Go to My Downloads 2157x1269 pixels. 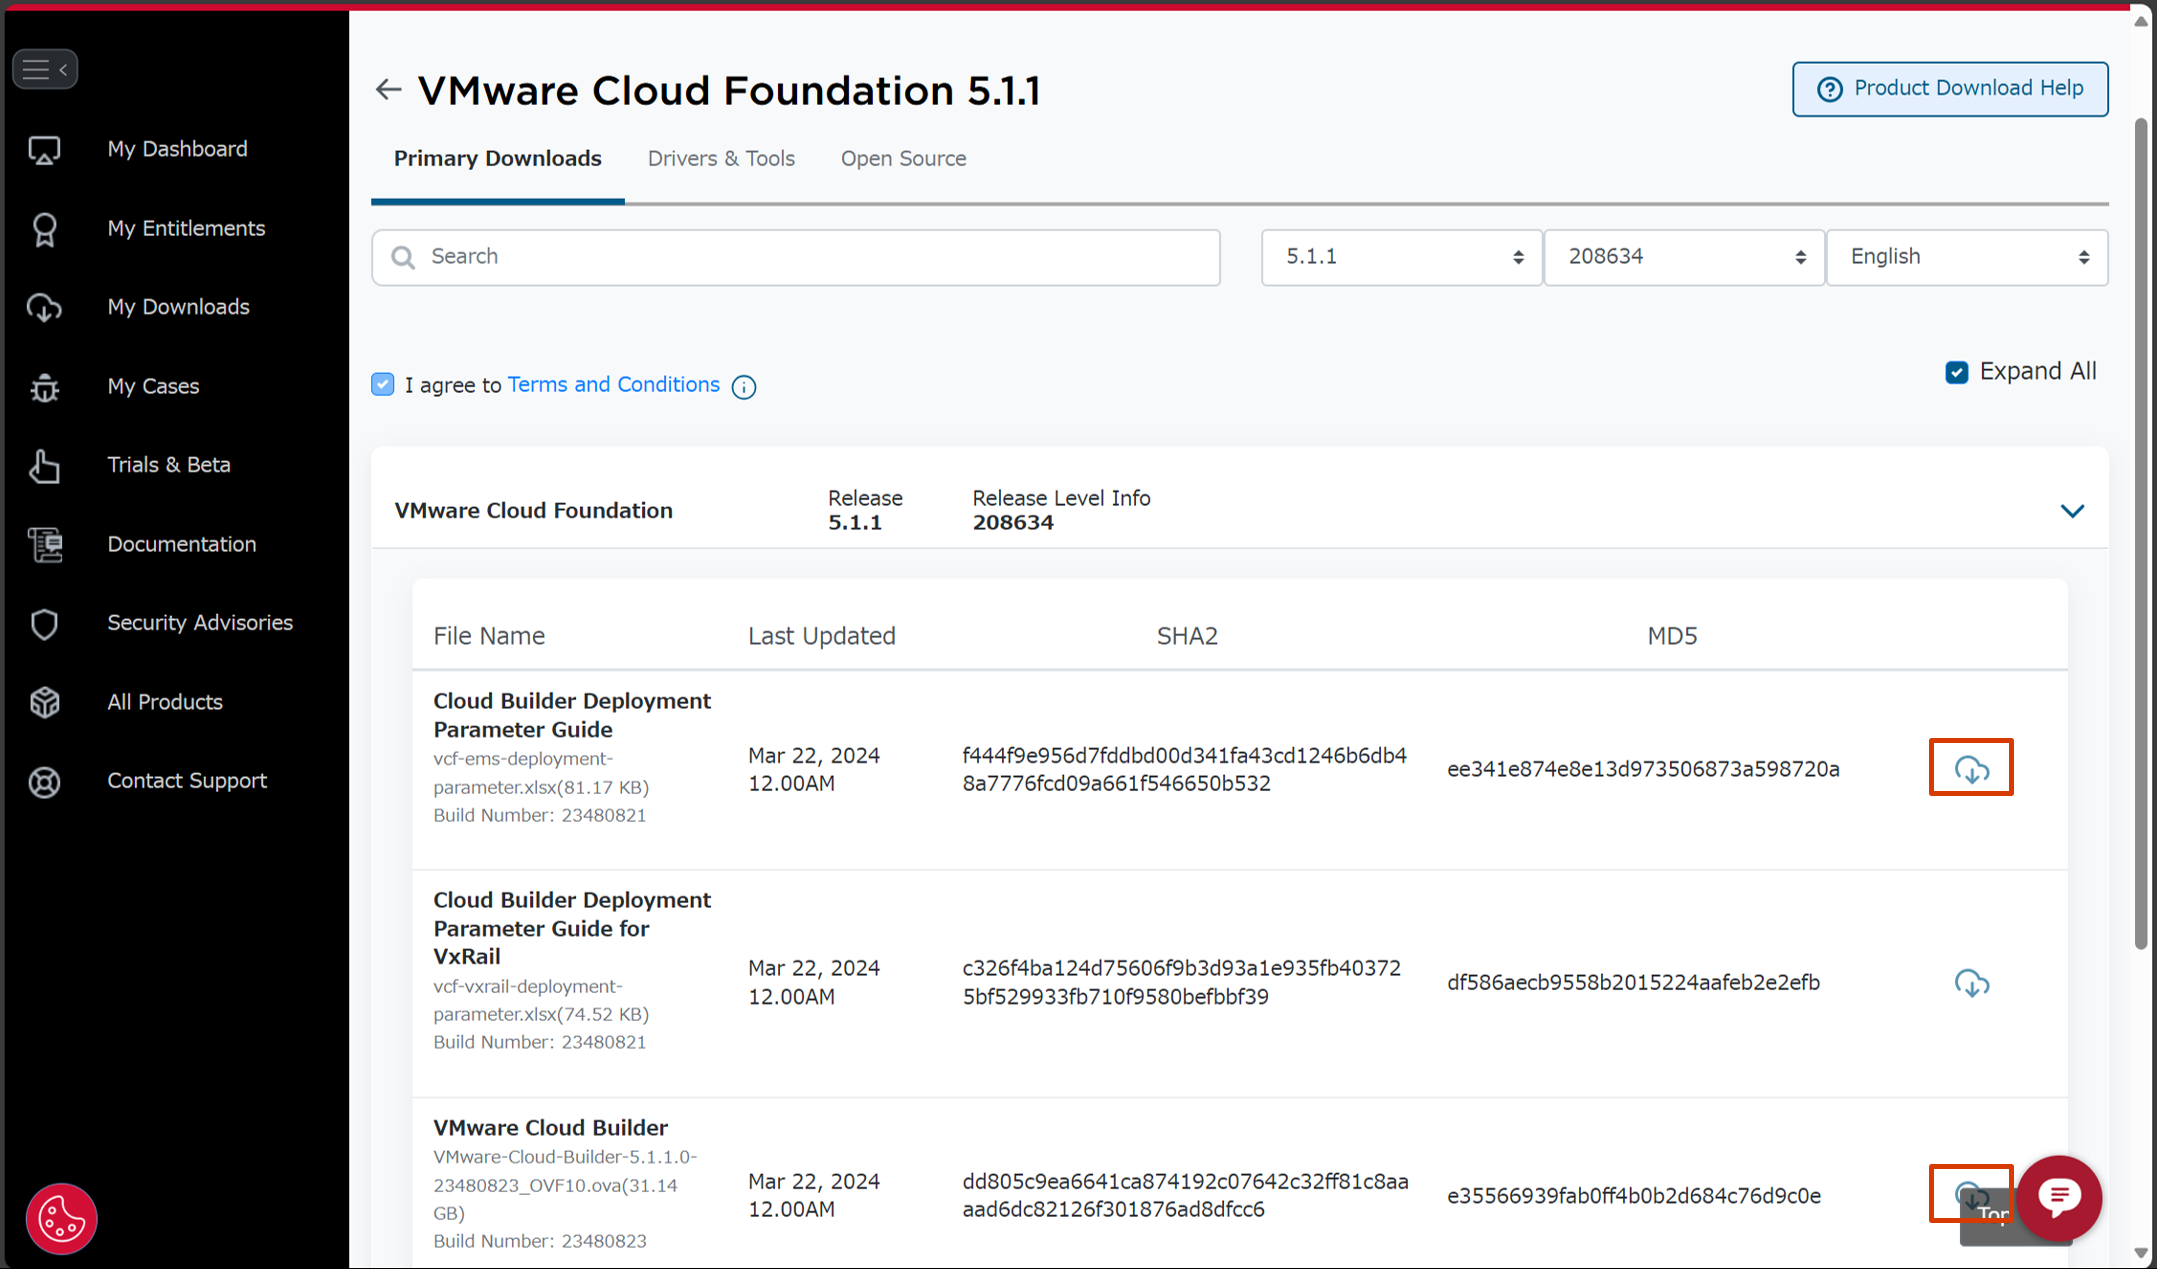click(x=178, y=307)
